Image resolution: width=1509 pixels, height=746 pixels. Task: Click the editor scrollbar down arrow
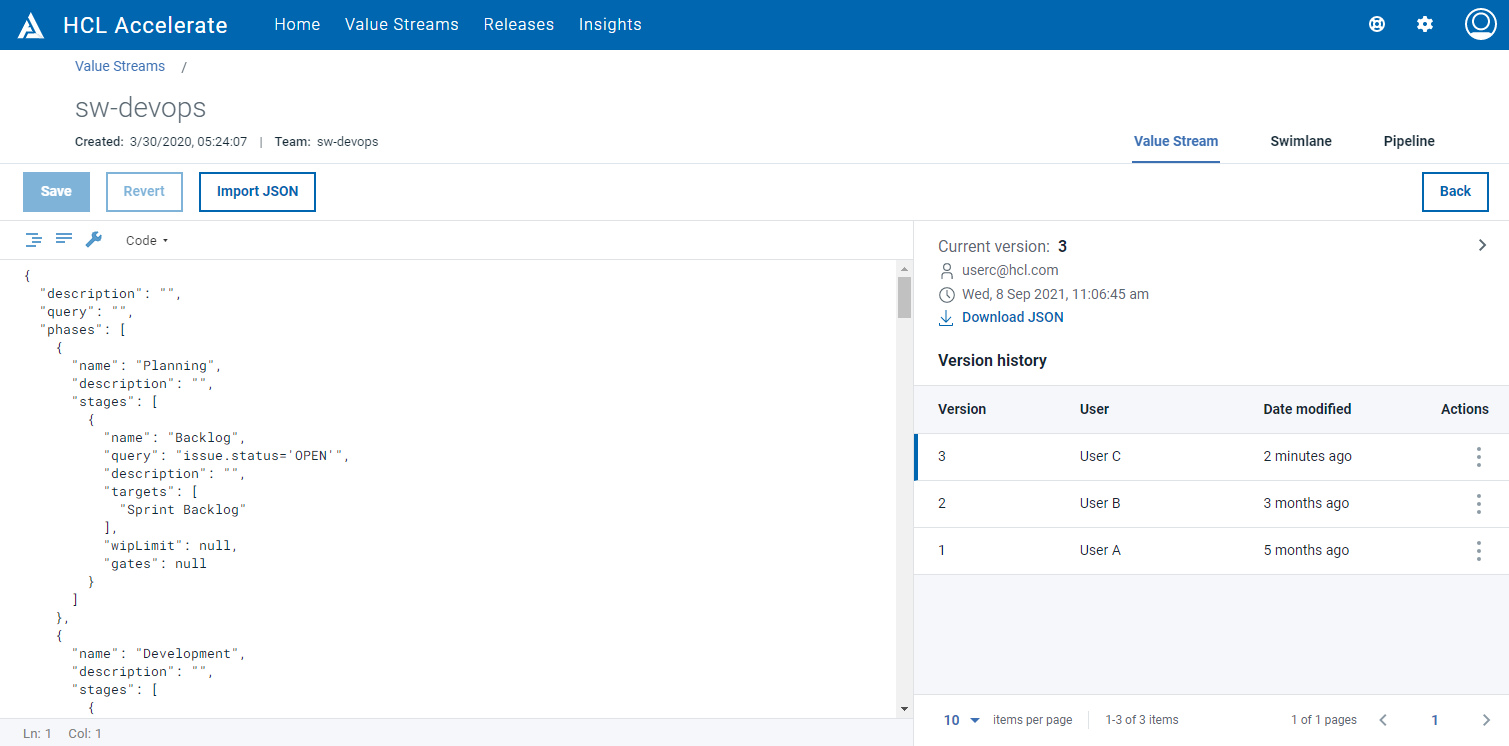904,709
